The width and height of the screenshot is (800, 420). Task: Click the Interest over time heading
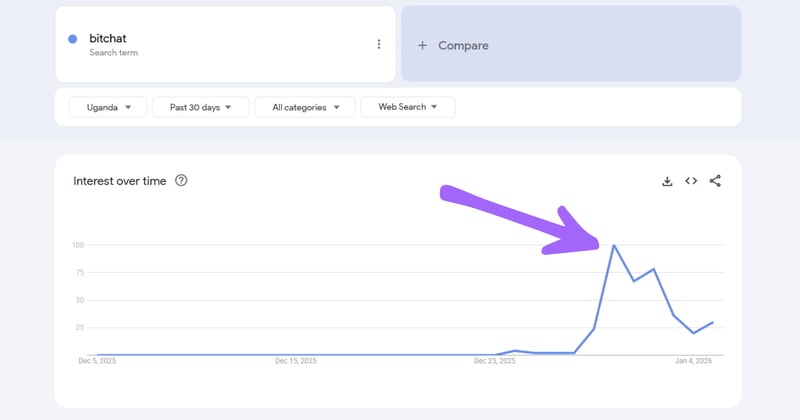[x=119, y=181]
